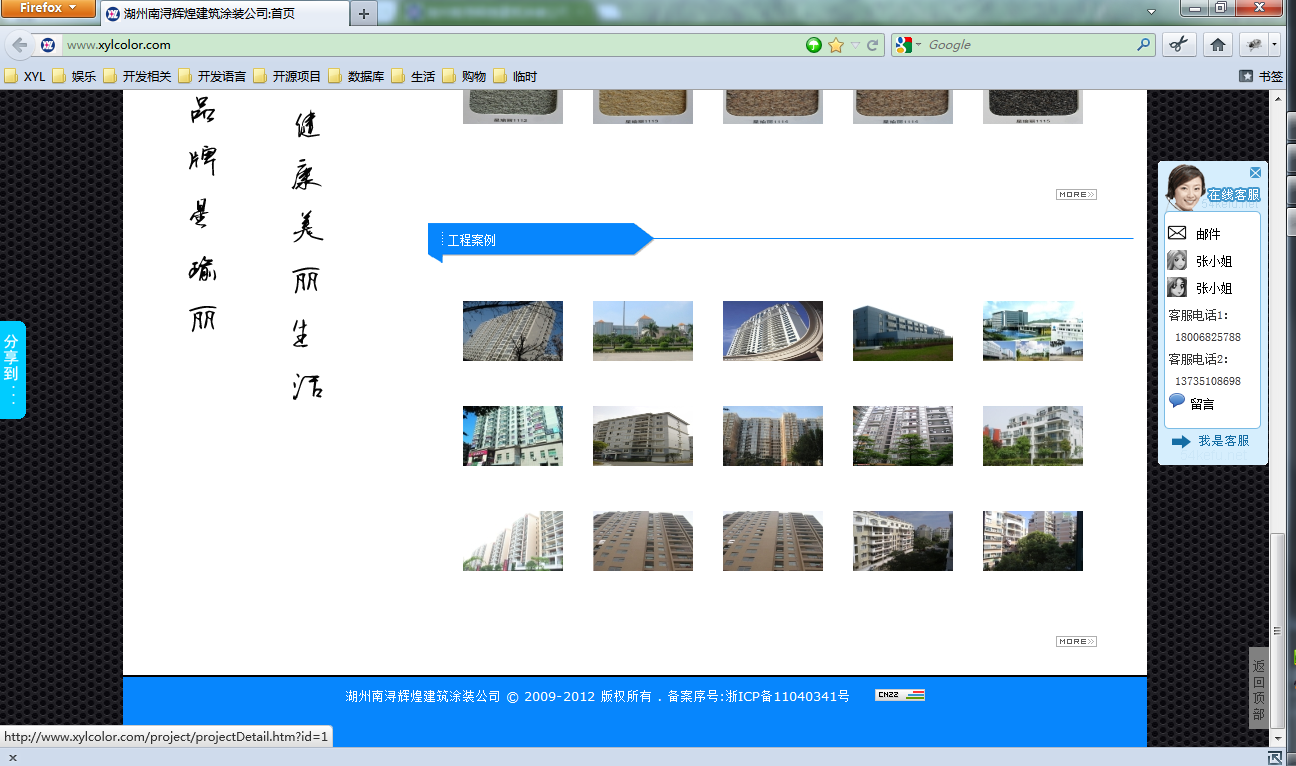Open the XYL bookmark folder

pos(25,76)
